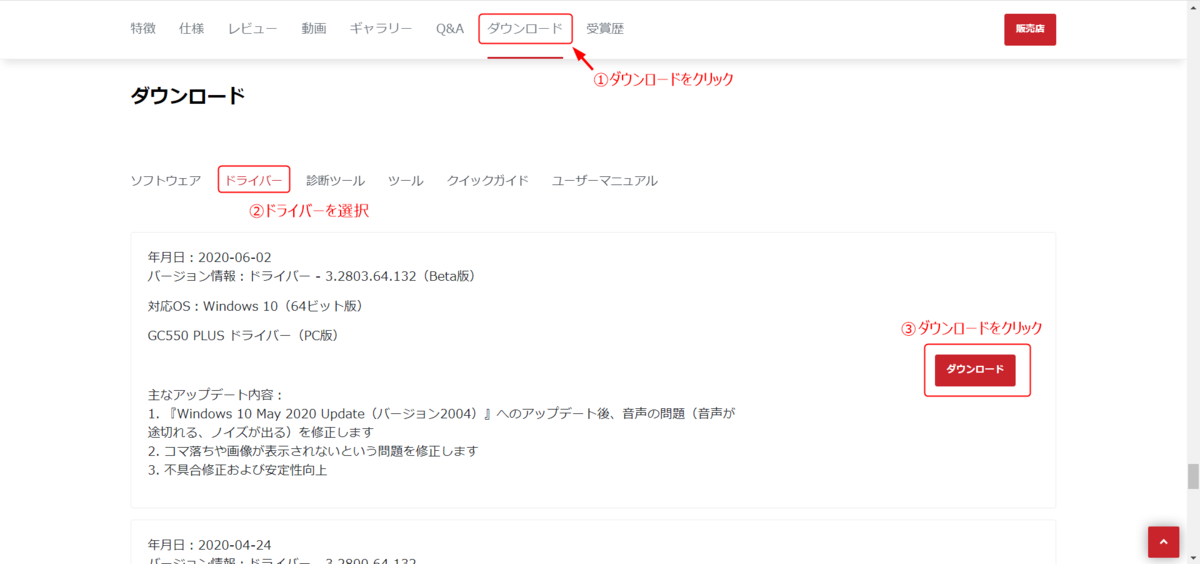Image resolution: width=1200 pixels, height=564 pixels.
Task: Click the GC550 PLUS ドライバー（PC版） text
Action: click(x=243, y=335)
